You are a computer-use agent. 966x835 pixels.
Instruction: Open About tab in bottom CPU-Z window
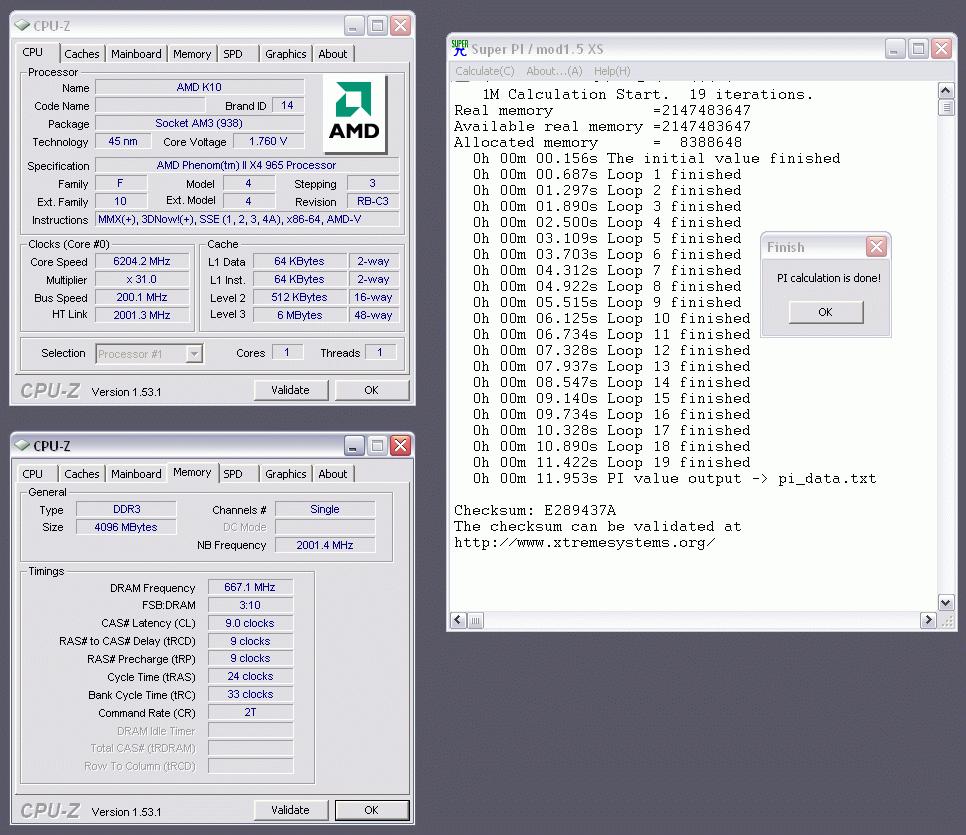[x=333, y=474]
